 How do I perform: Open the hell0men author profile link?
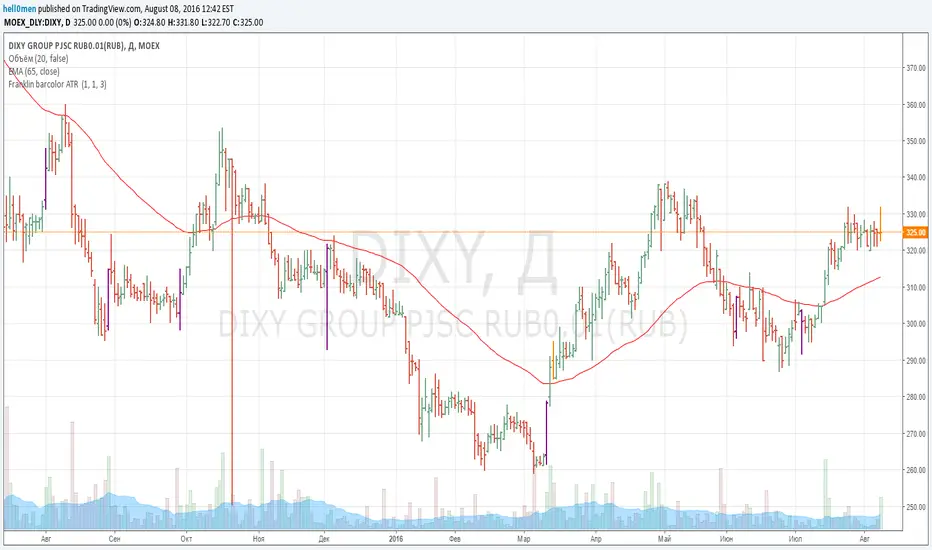pos(19,9)
